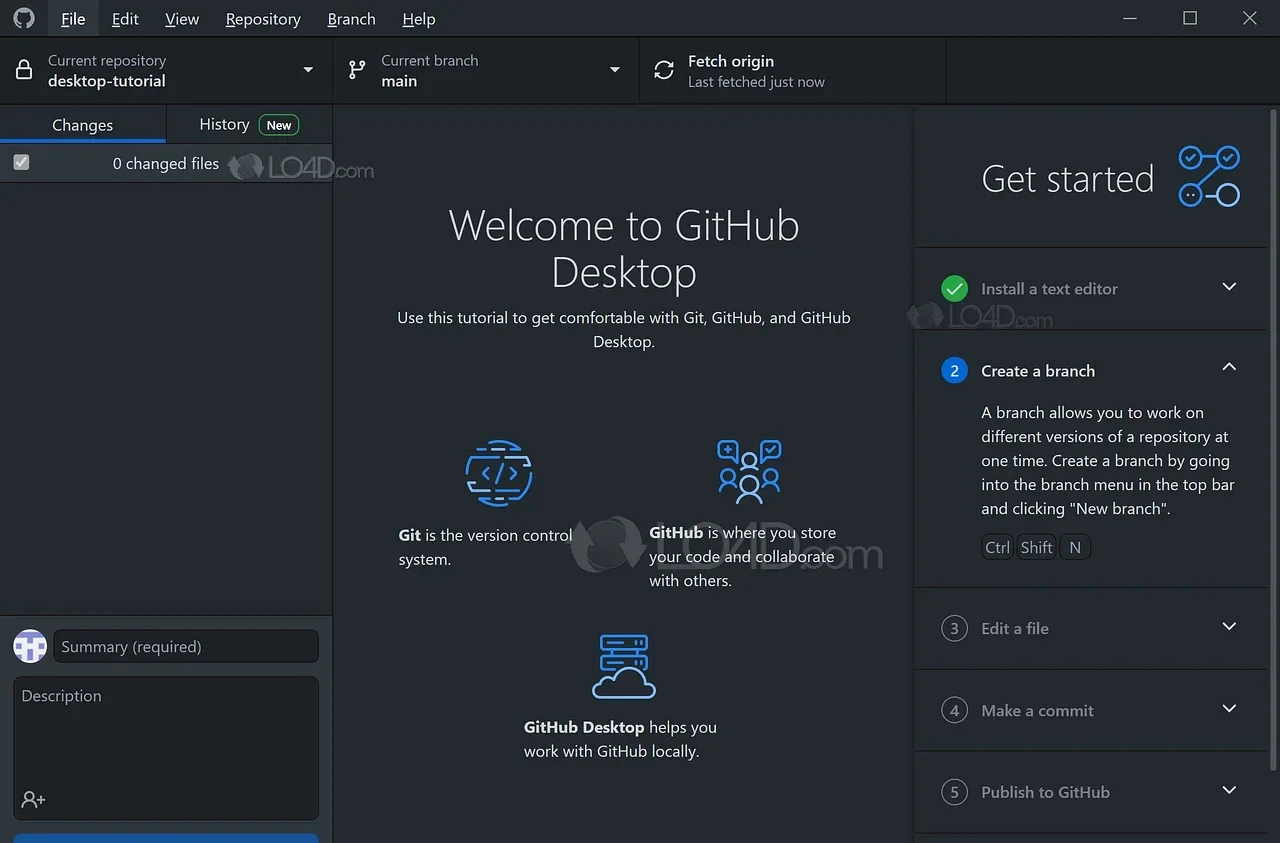Click the Summary (required) input field

(x=186, y=646)
